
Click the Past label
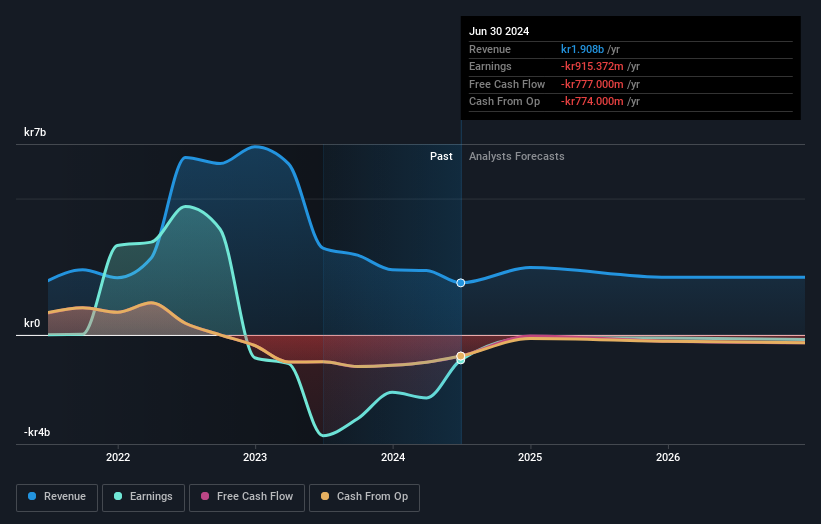(x=441, y=157)
